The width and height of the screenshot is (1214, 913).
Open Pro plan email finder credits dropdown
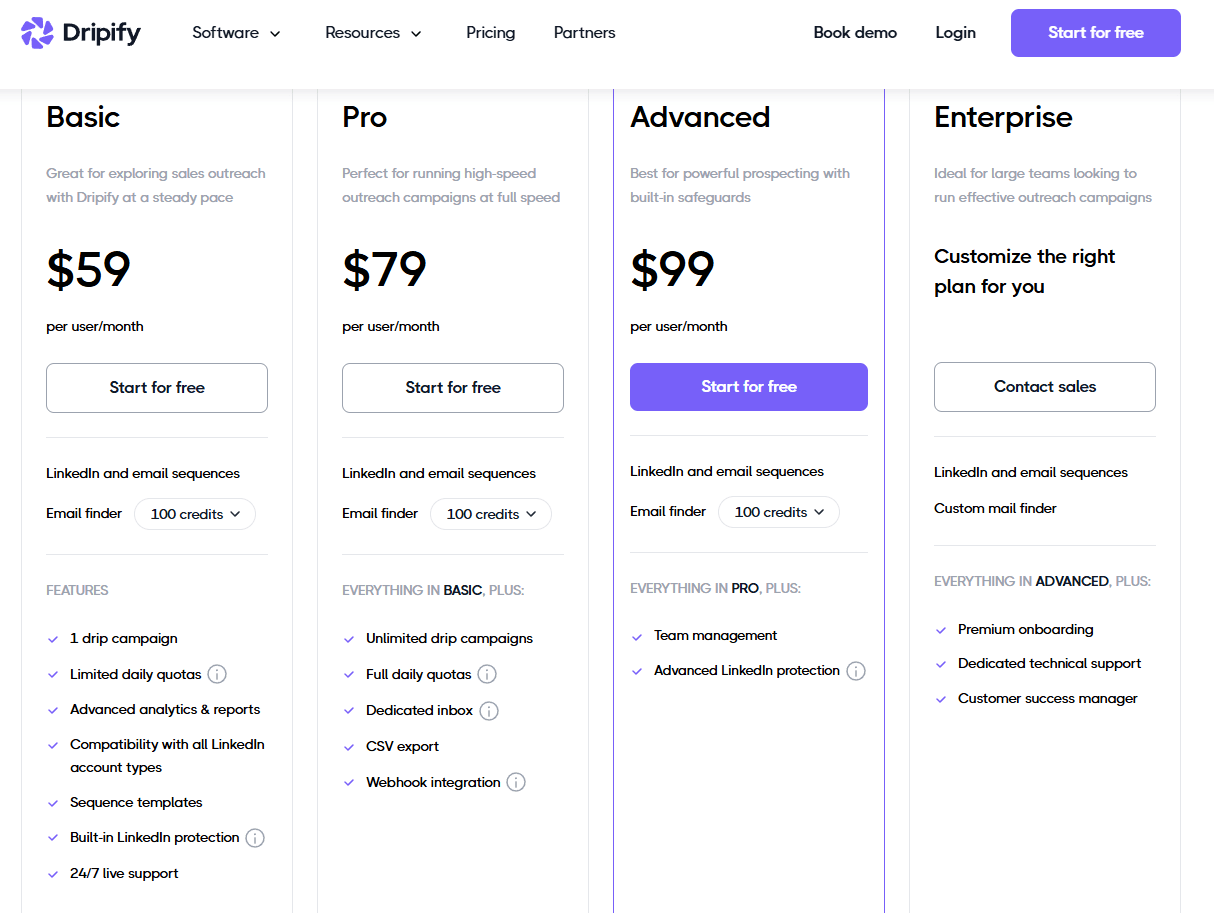491,514
